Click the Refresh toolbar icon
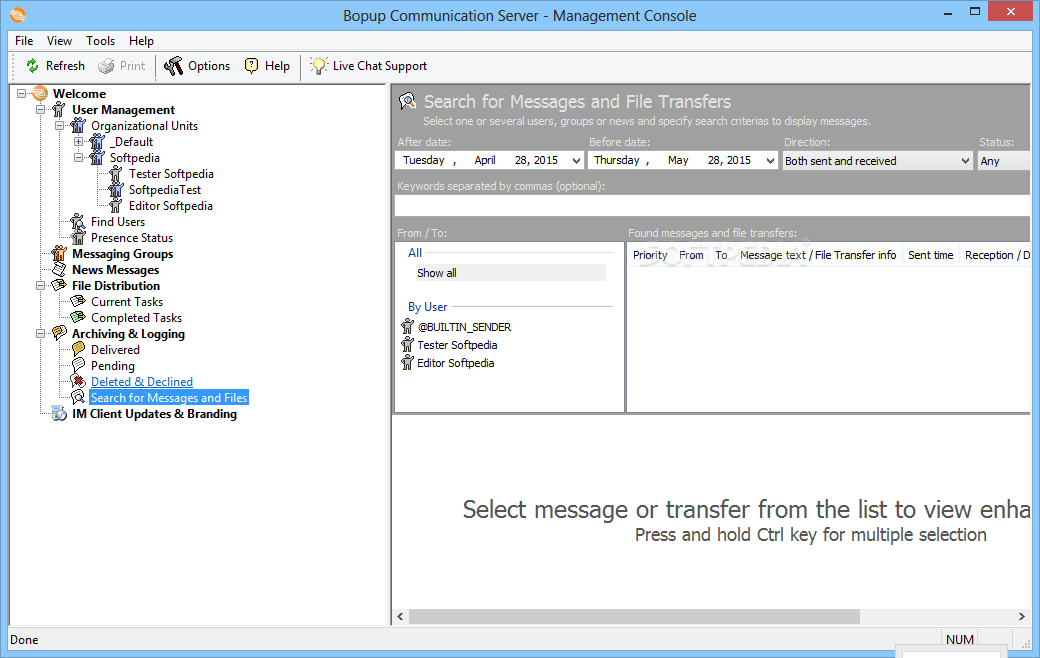 coord(32,66)
